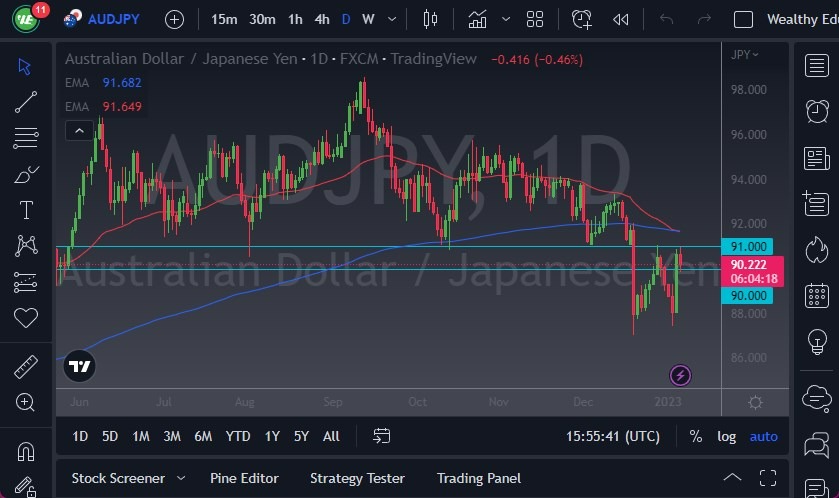This screenshot has width=839, height=498.
Task: Switch to the 30m timeframe
Action: (x=262, y=20)
